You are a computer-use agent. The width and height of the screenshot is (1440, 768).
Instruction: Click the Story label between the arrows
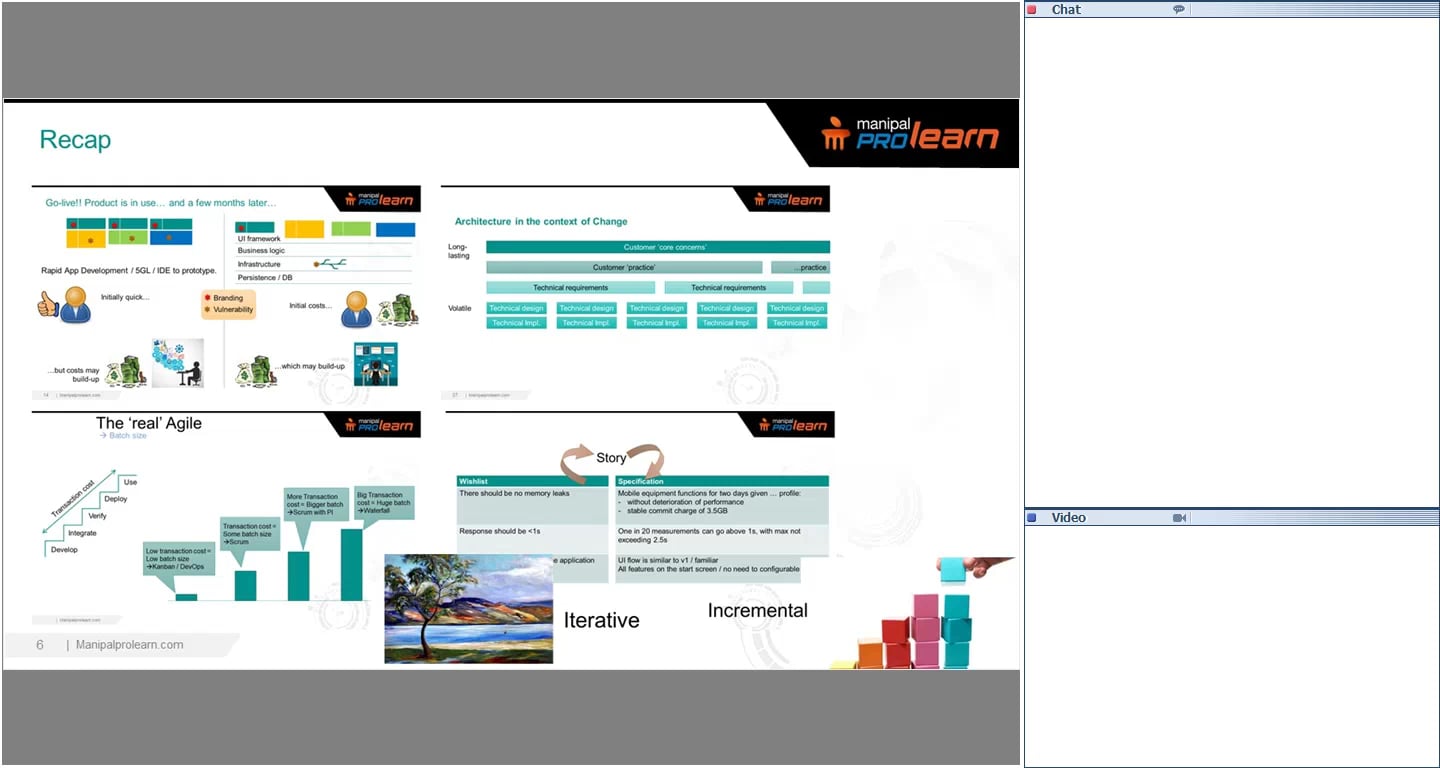(x=611, y=458)
